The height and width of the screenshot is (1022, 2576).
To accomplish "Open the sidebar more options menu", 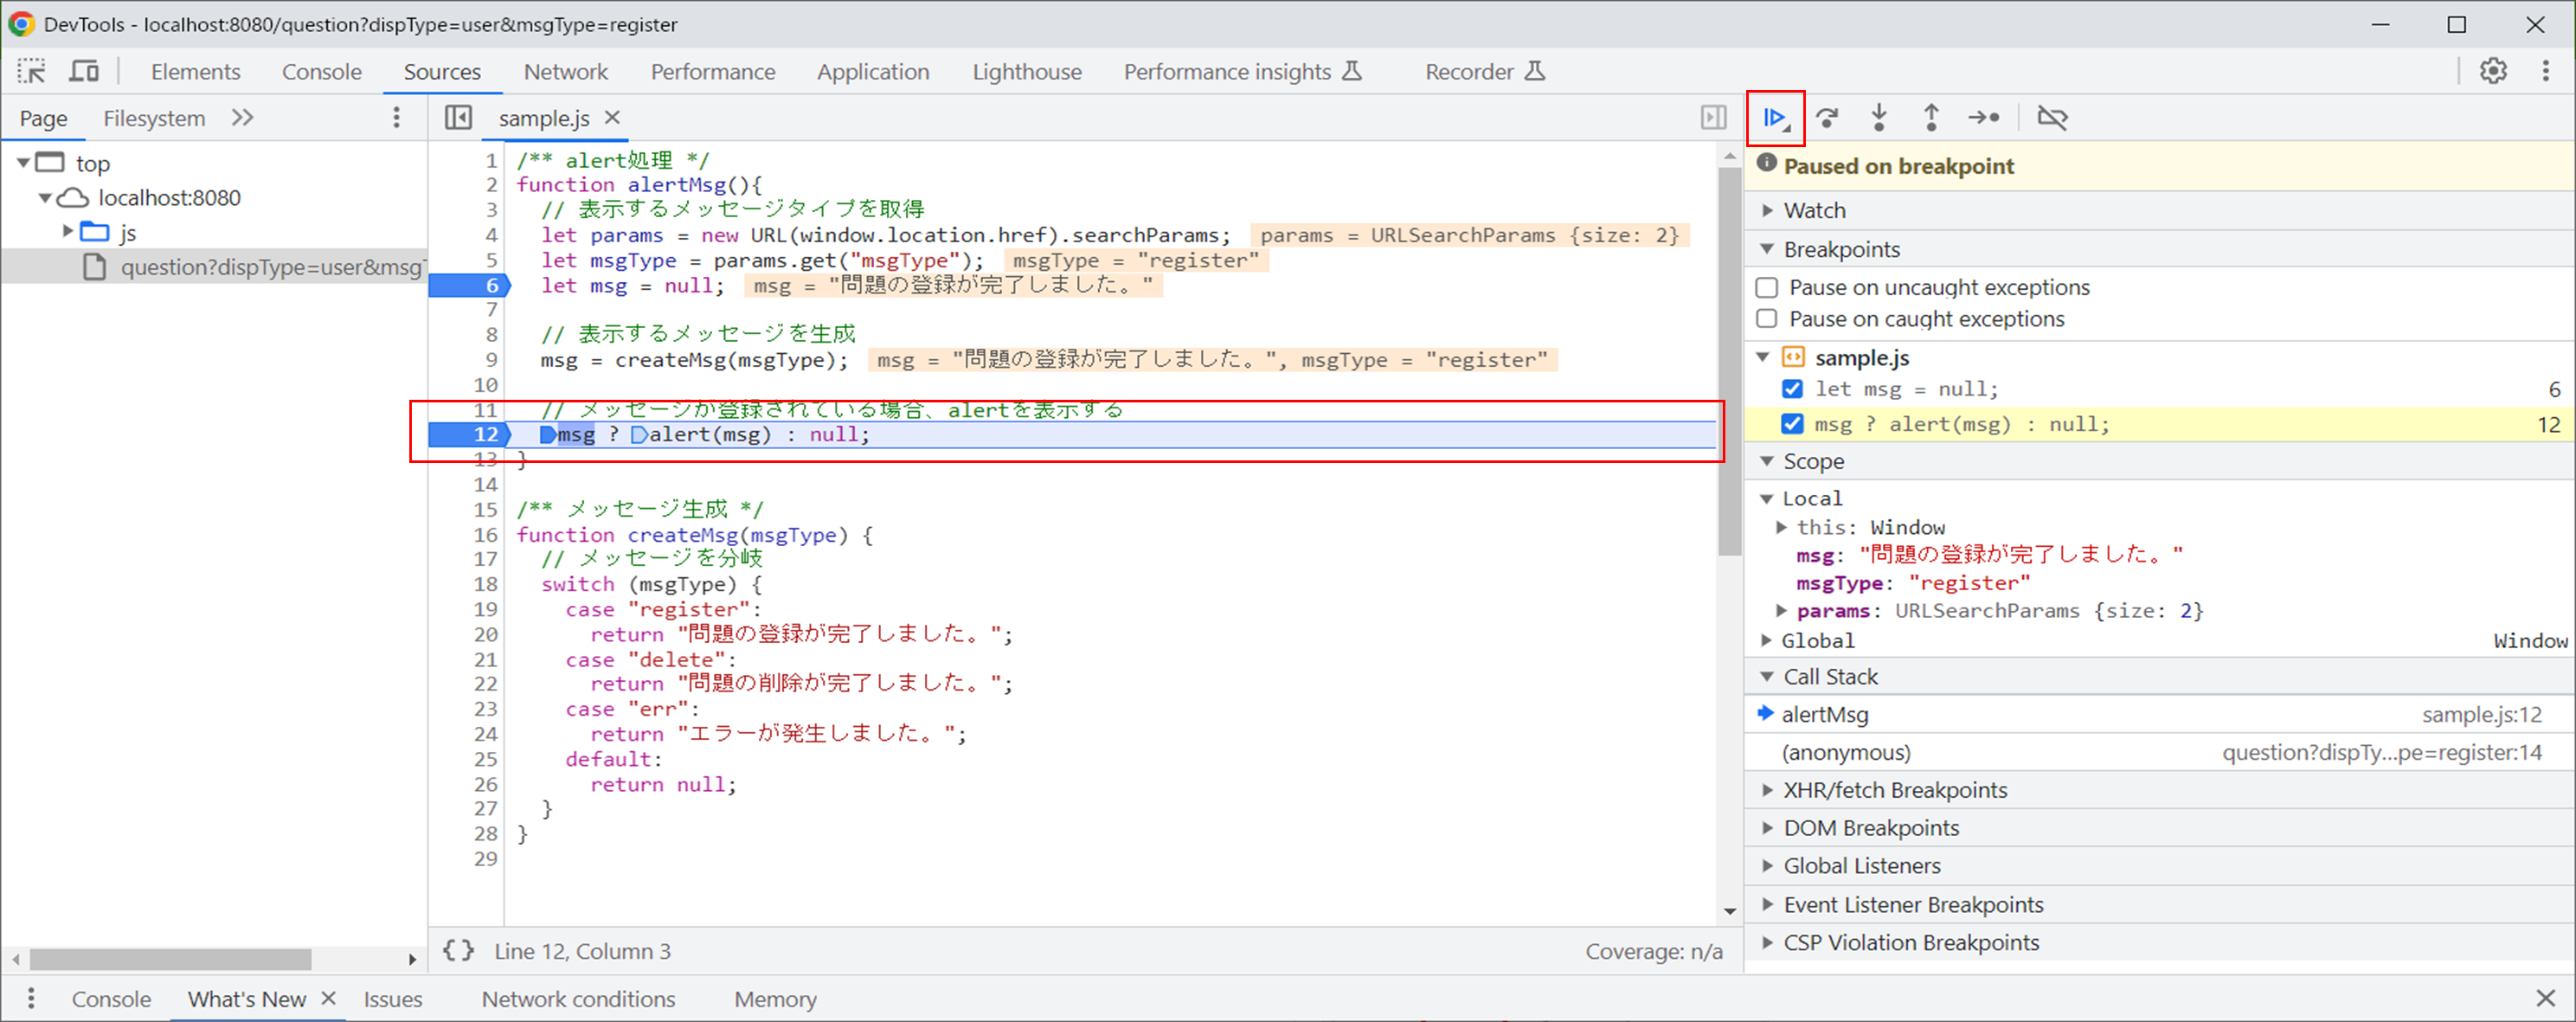I will click(396, 117).
